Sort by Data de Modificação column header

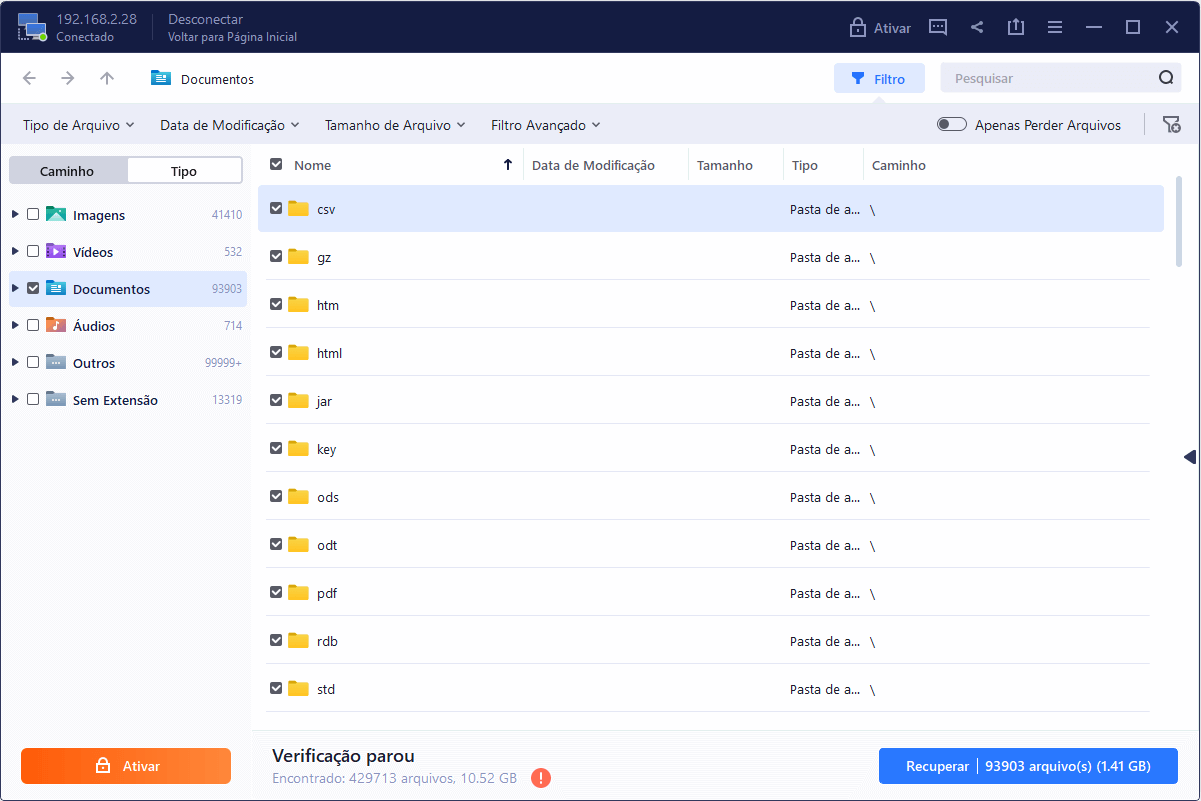593,165
